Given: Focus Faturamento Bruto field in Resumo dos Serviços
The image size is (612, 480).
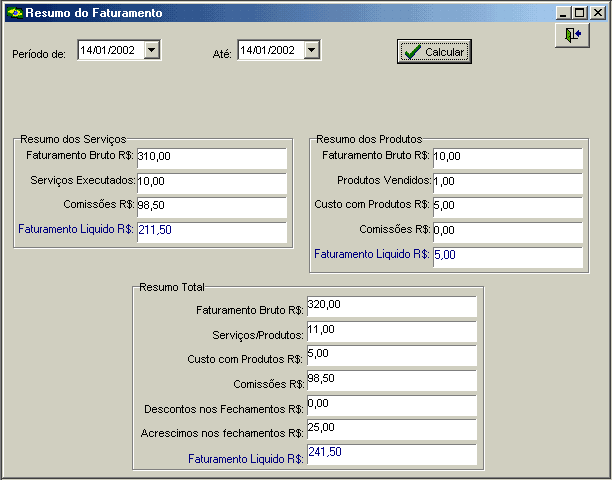Looking at the screenshot, I should click(x=211, y=158).
